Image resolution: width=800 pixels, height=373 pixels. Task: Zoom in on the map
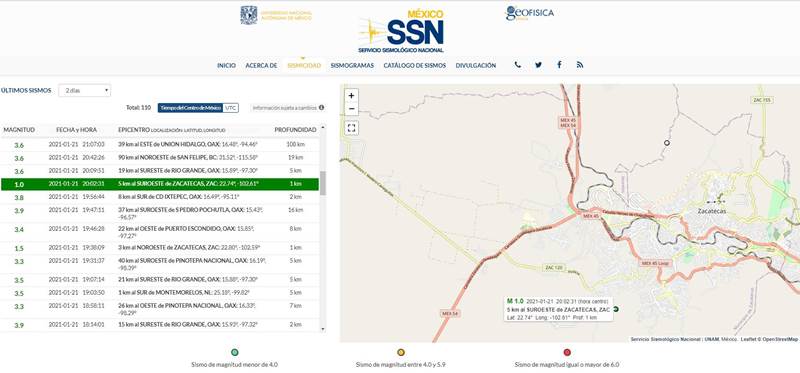coord(351,95)
